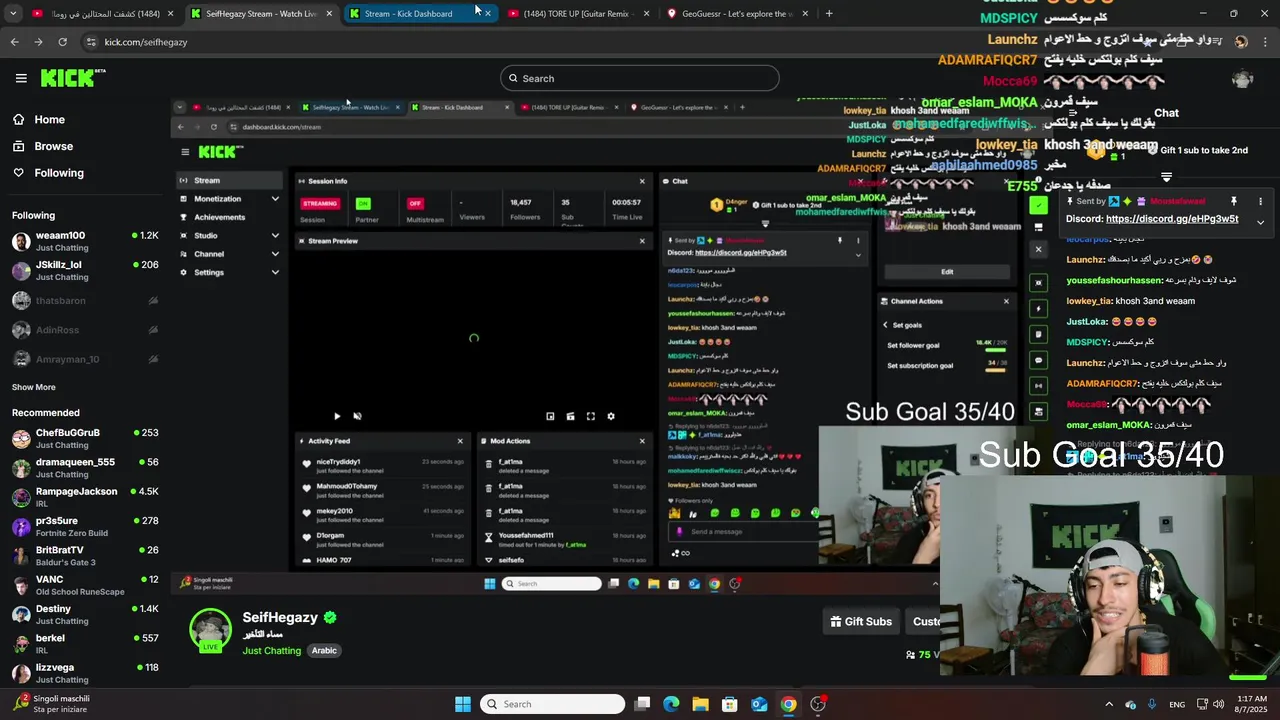This screenshot has height=720, width=1280.
Task: Show More followed channels
Action: coord(34,387)
